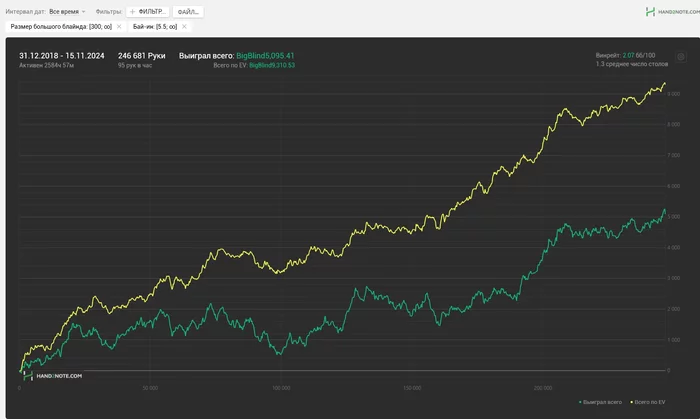The height and width of the screenshot is (419, 700).
Task: Select the Размер большого блайнда filter chip
Action: click(x=61, y=26)
